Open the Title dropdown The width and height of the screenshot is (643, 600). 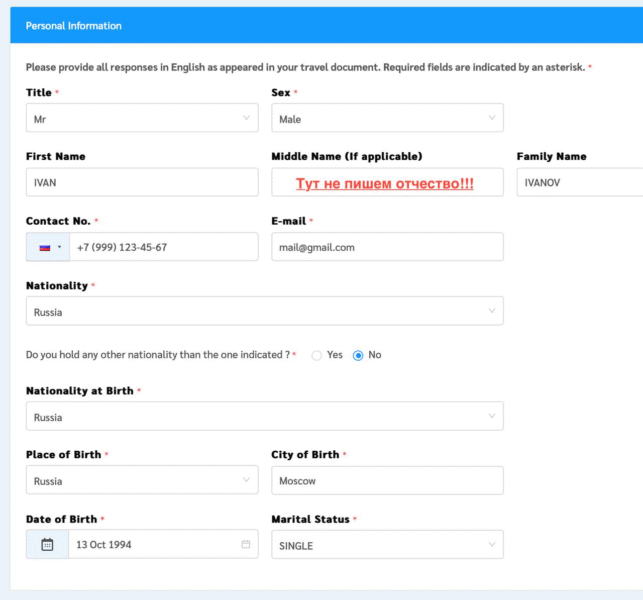[141, 118]
